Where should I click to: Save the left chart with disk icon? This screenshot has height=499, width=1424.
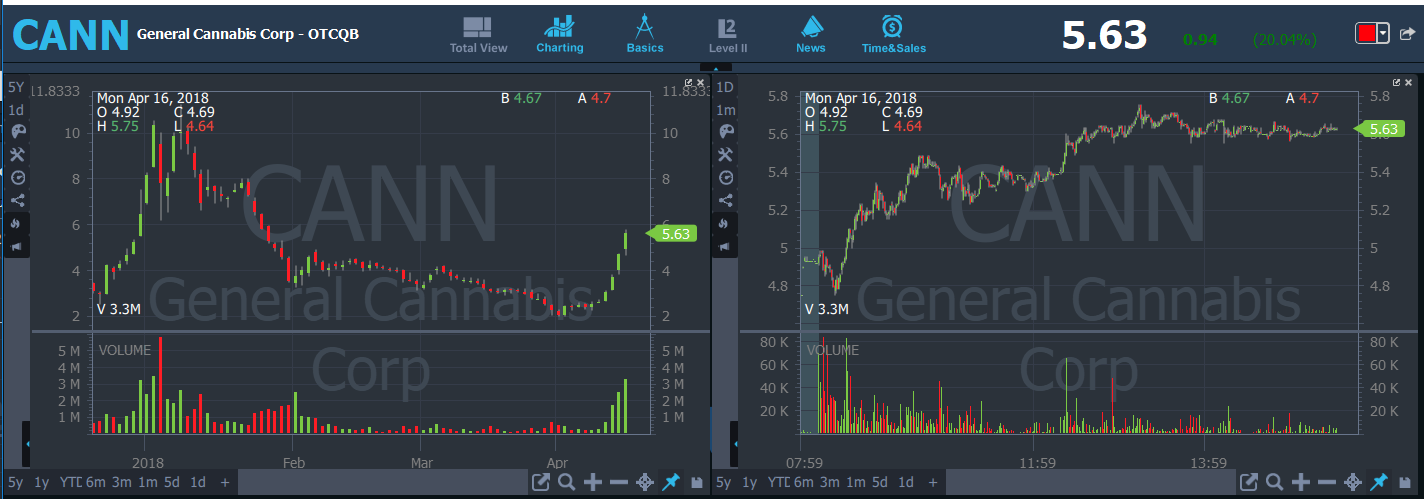click(697, 483)
